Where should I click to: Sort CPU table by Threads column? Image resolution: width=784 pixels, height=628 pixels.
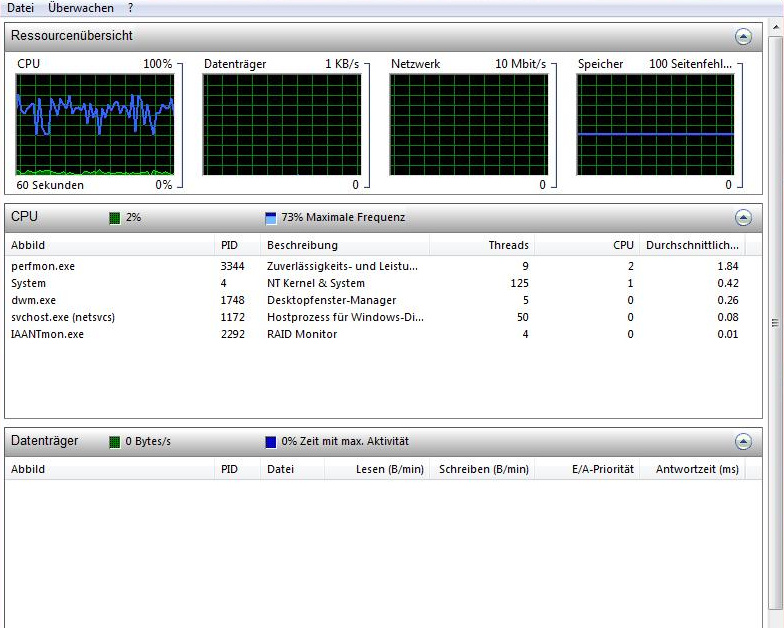[x=482, y=245]
